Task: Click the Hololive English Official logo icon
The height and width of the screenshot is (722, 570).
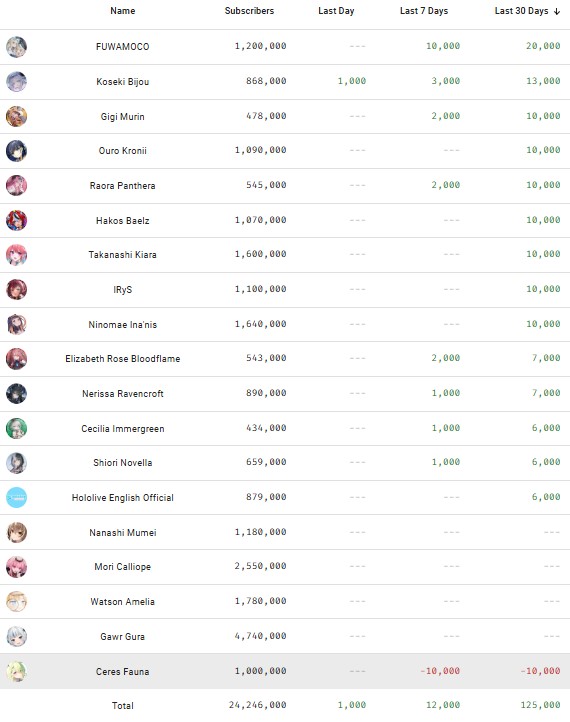Action: click(16, 498)
